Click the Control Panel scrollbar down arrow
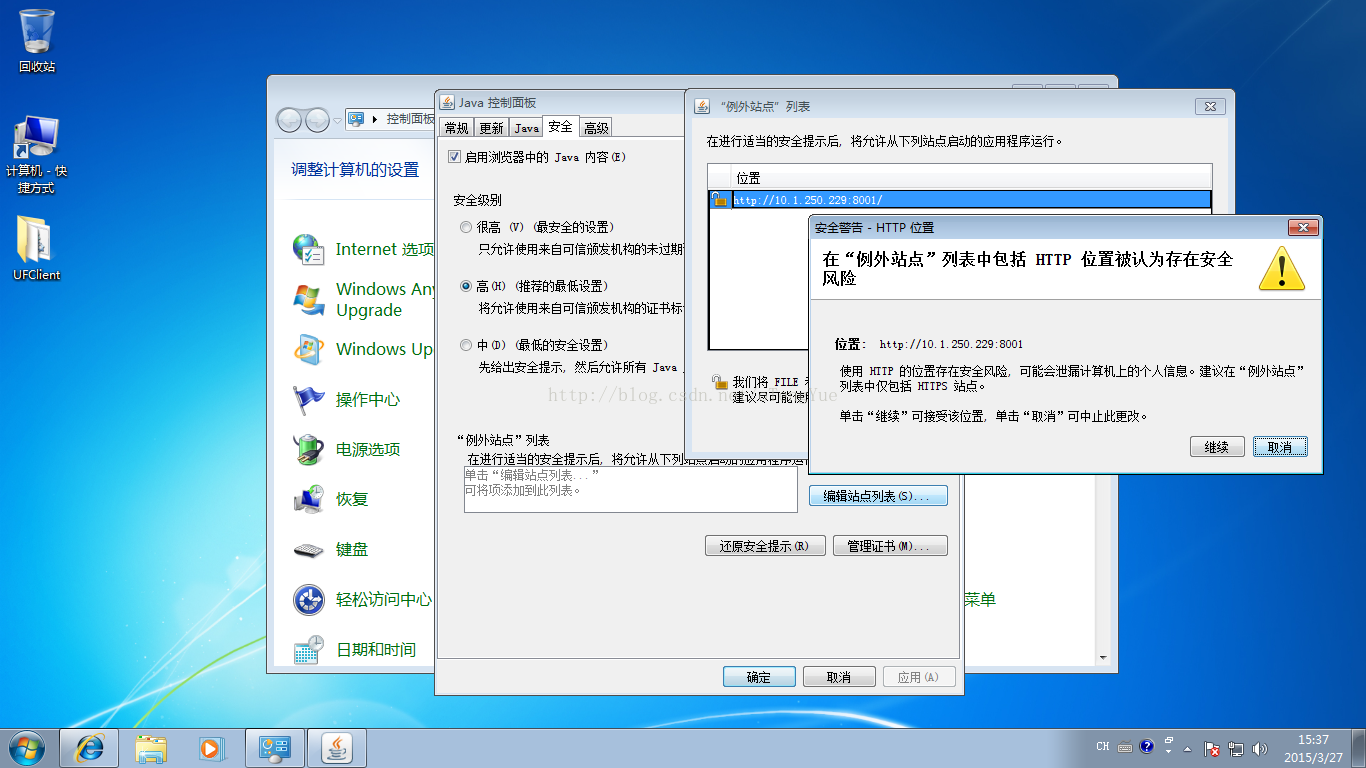This screenshot has width=1366, height=768. click(x=1103, y=657)
